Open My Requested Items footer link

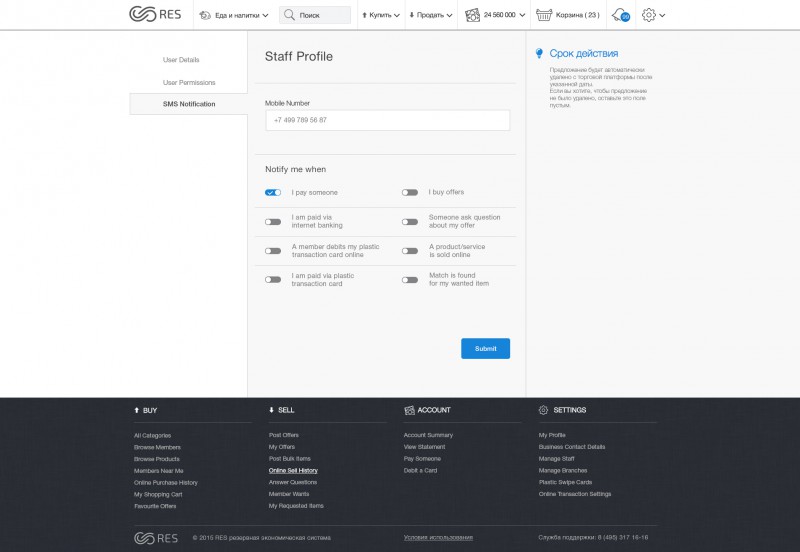point(296,506)
